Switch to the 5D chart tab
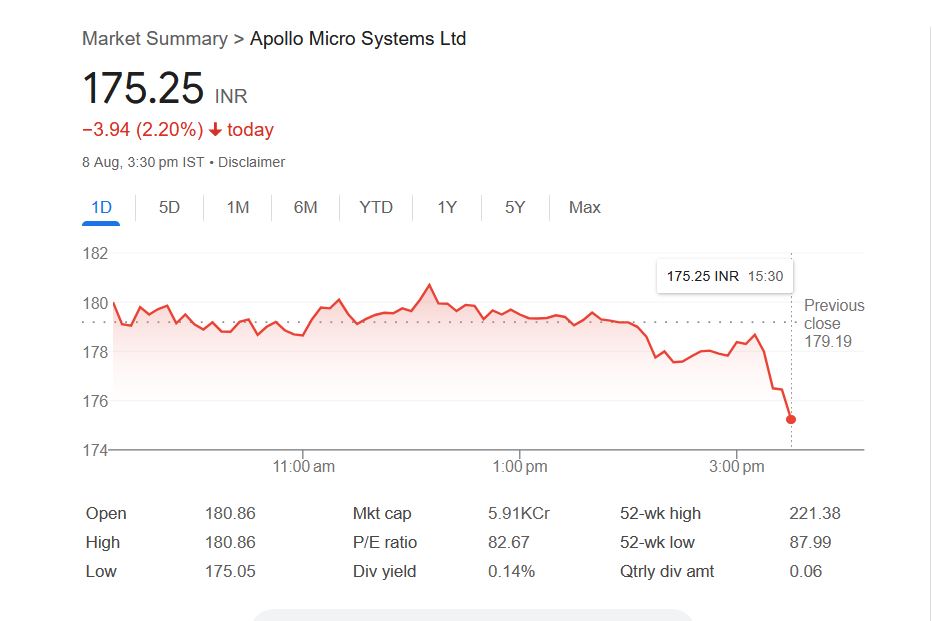This screenshot has width=932, height=621. (170, 208)
